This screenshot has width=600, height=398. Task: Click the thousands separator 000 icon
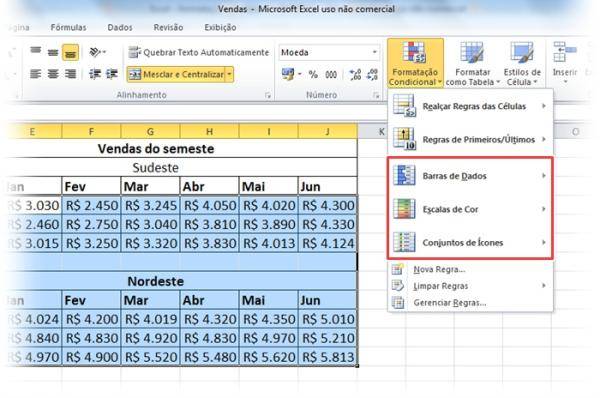tap(331, 74)
